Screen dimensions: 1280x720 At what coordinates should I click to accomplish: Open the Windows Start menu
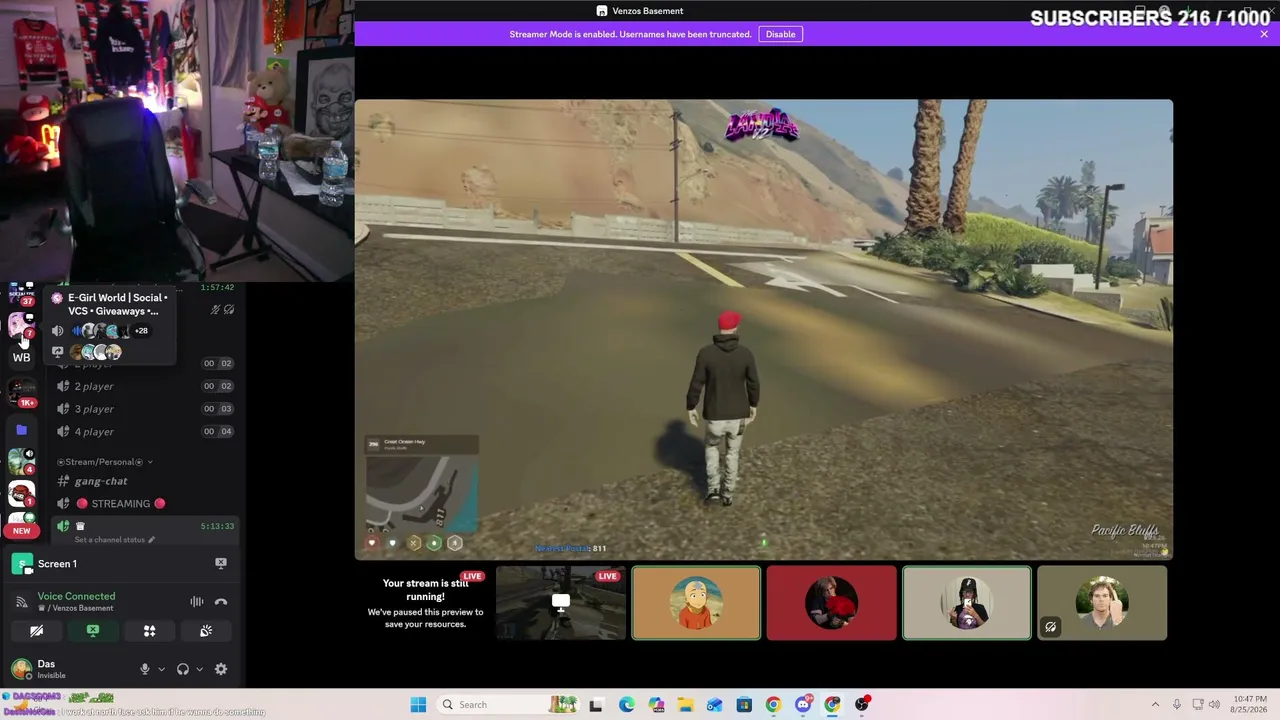pos(418,705)
